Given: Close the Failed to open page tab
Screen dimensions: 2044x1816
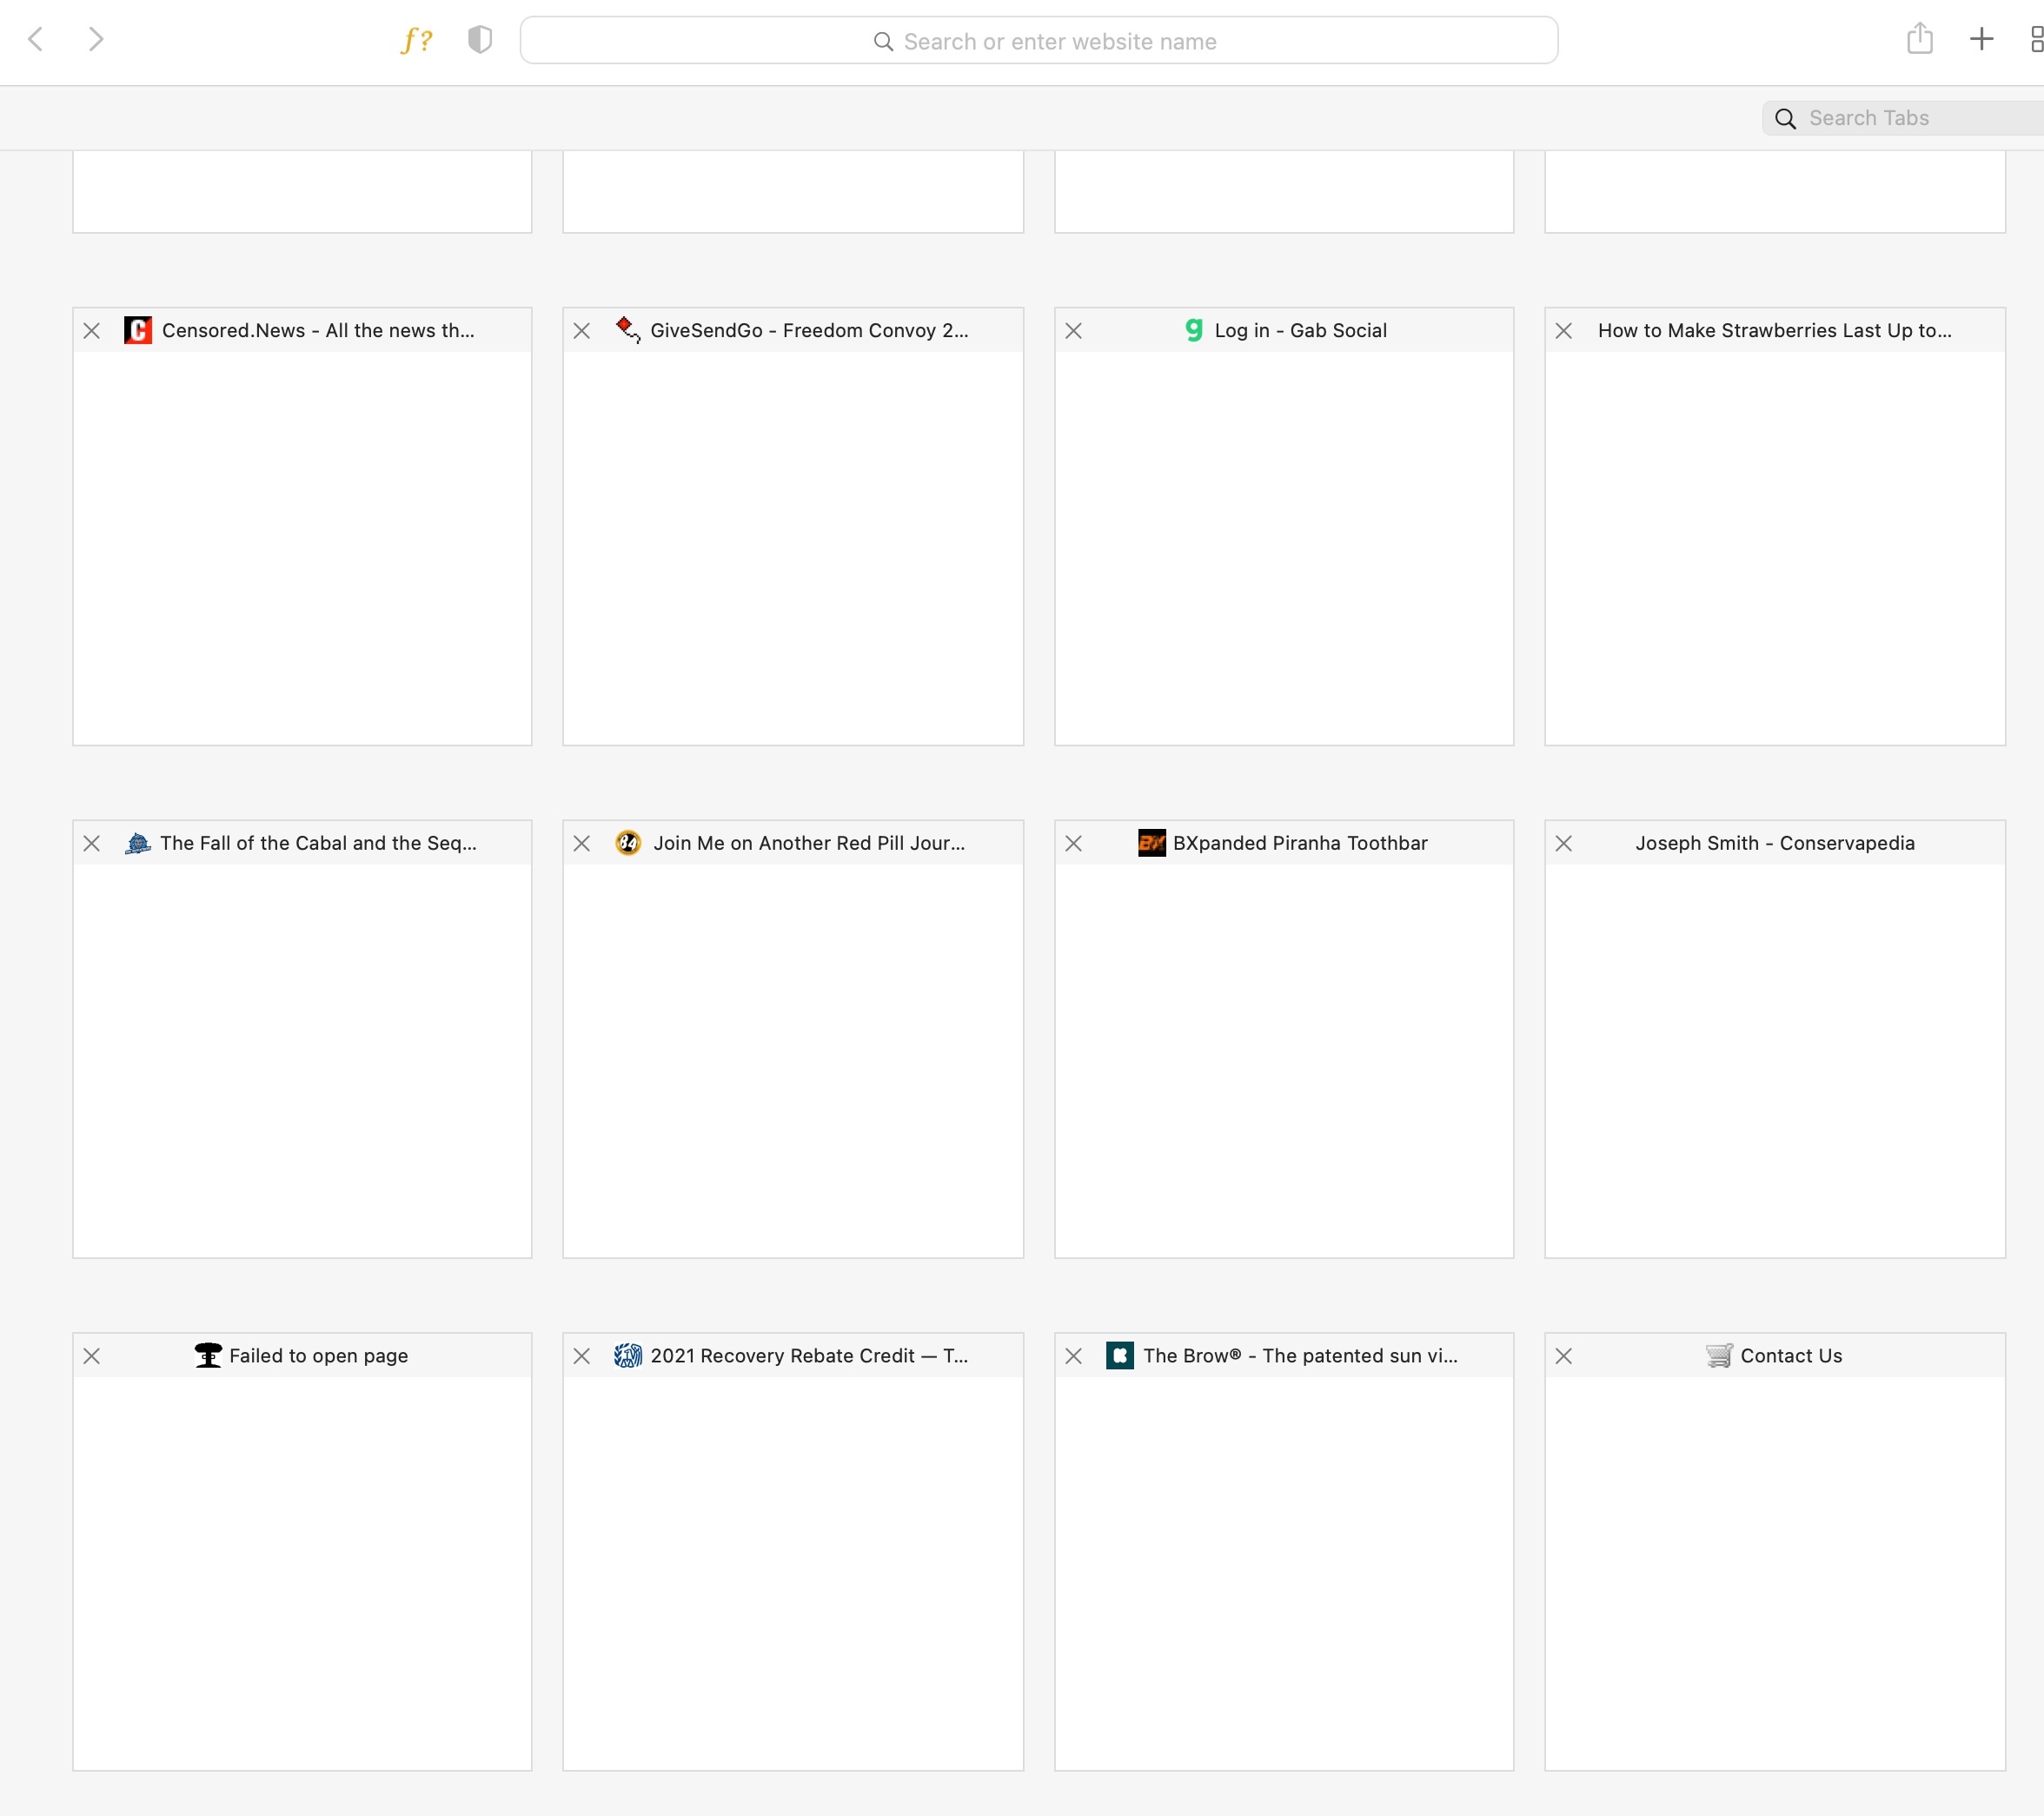Looking at the screenshot, I should (92, 1357).
